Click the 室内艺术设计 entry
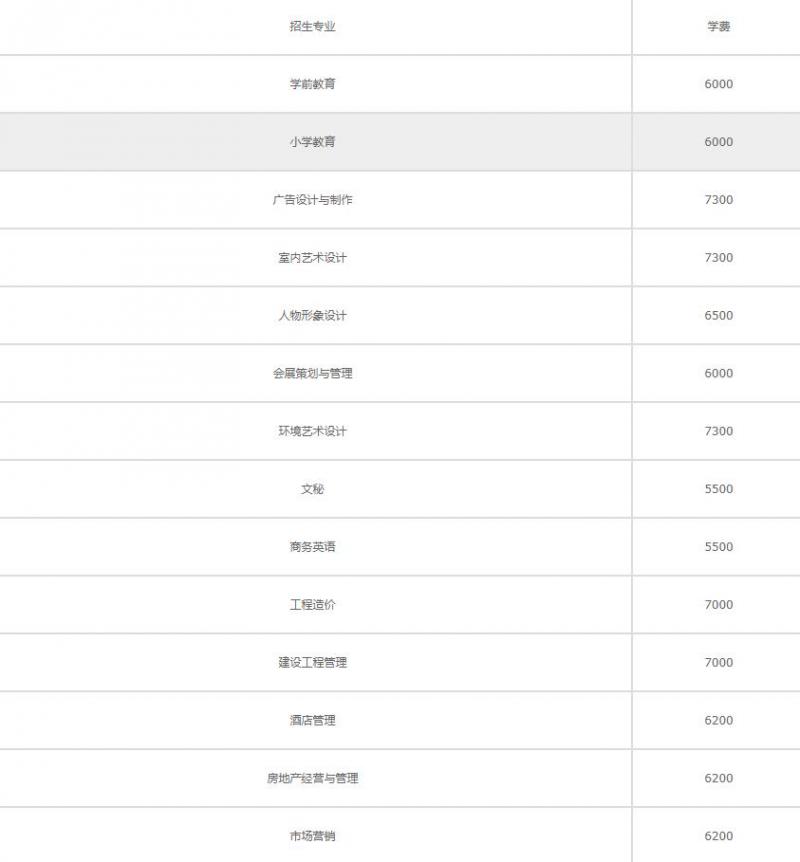The height and width of the screenshot is (862, 800). [313, 258]
